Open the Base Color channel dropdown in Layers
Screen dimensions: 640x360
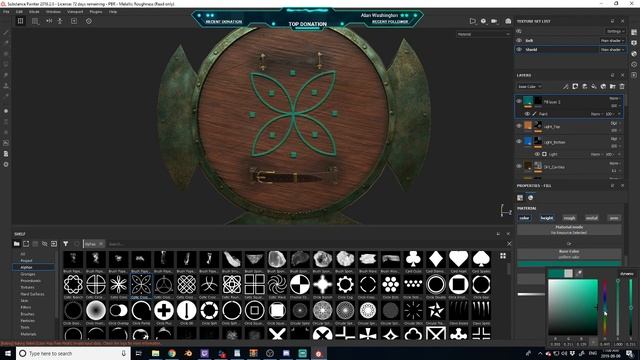tap(530, 87)
